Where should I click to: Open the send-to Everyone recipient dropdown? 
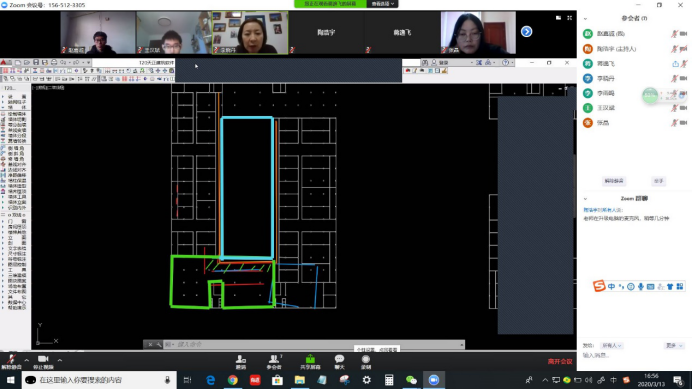612,345
